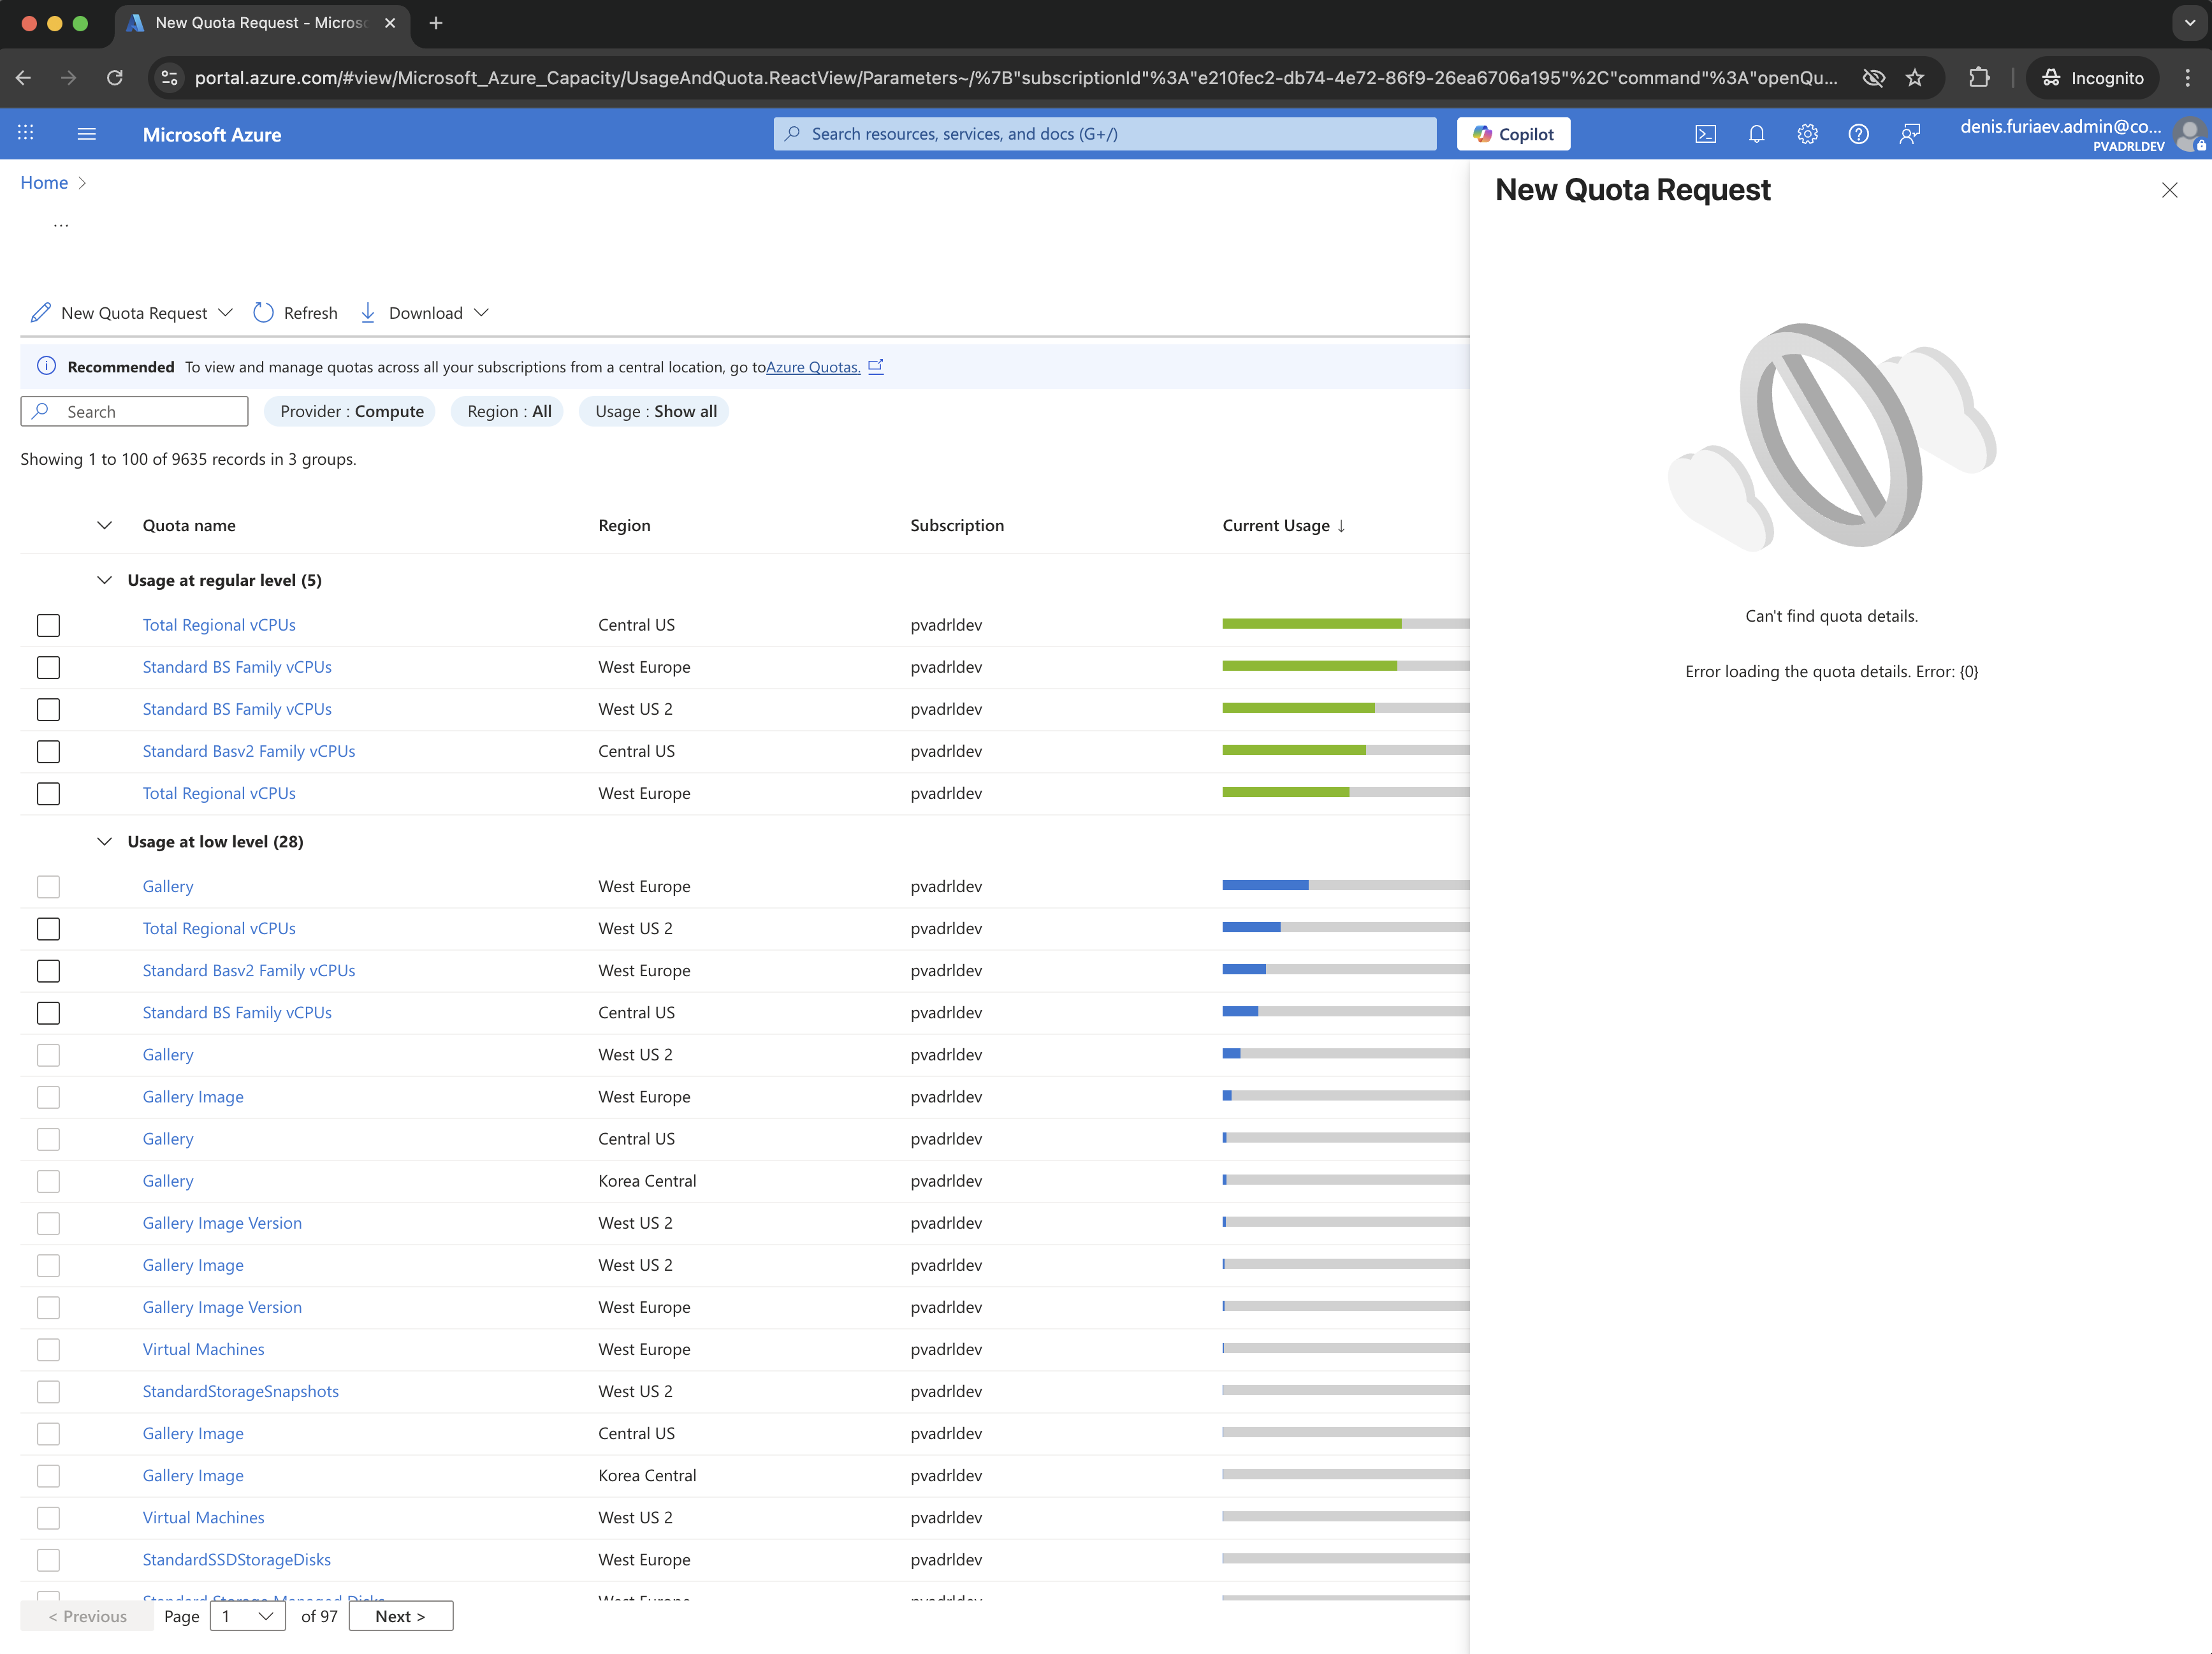The image size is (2212, 1654).
Task: Open the browser extensions puzzle icon
Action: [x=1978, y=77]
